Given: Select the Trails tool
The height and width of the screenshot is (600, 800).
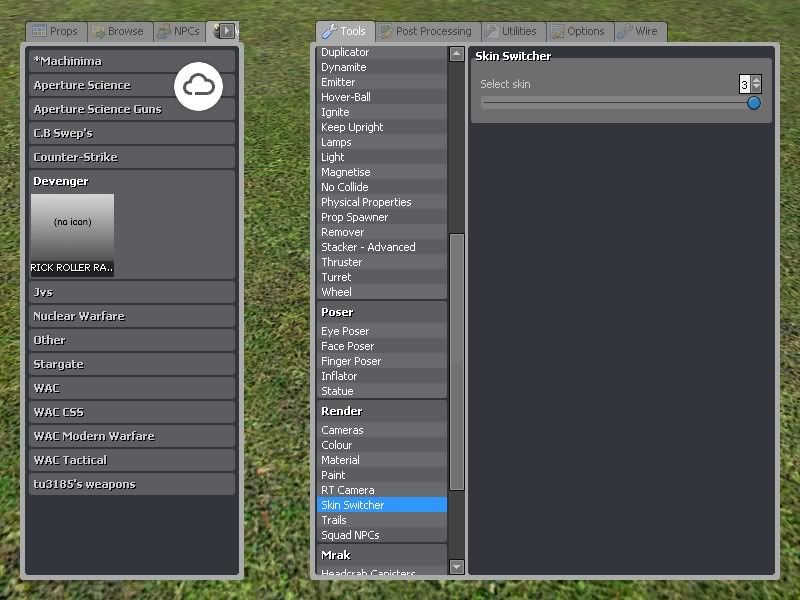Looking at the screenshot, I should (382, 520).
